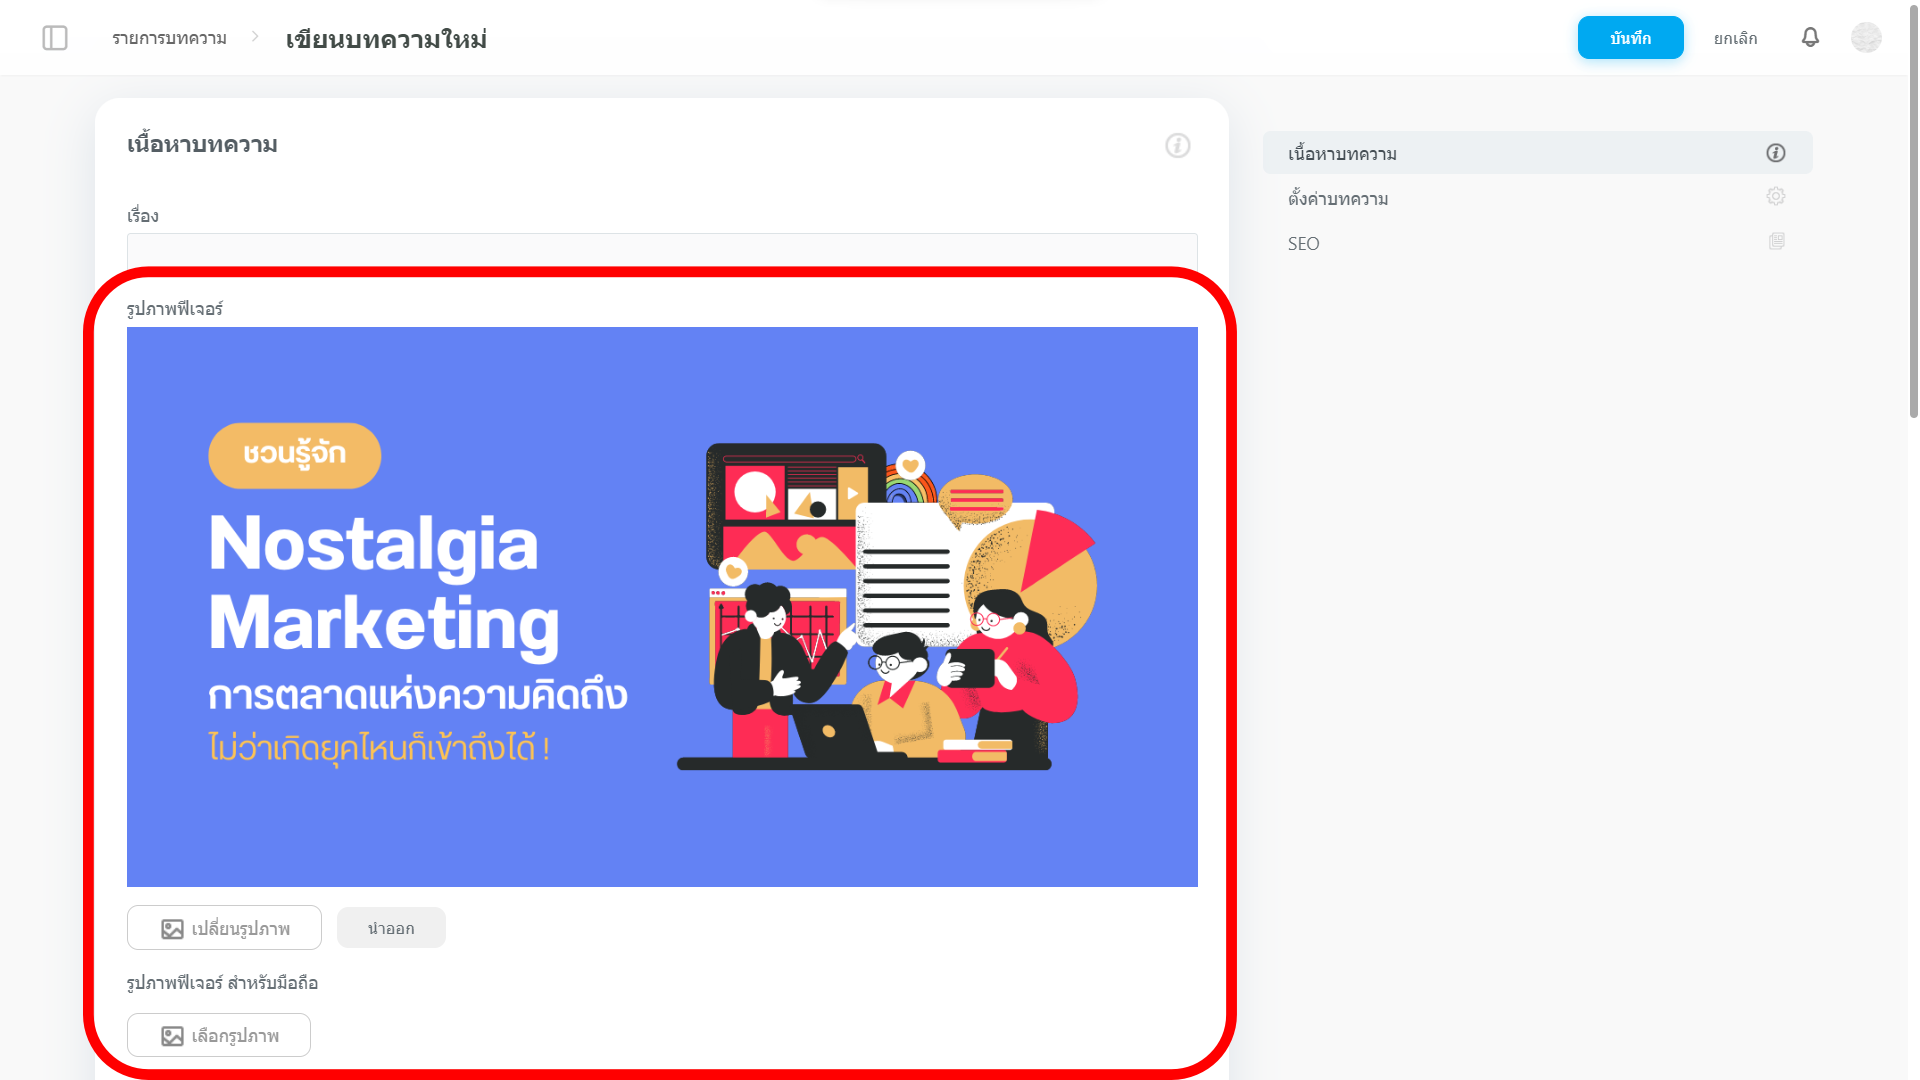Click info icon in เนื้อหาบทความ card header

point(1178,146)
